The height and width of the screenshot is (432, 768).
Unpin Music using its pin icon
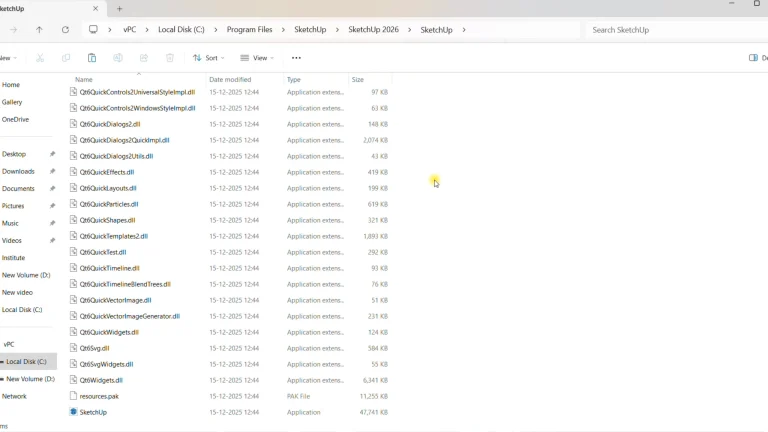coord(52,223)
